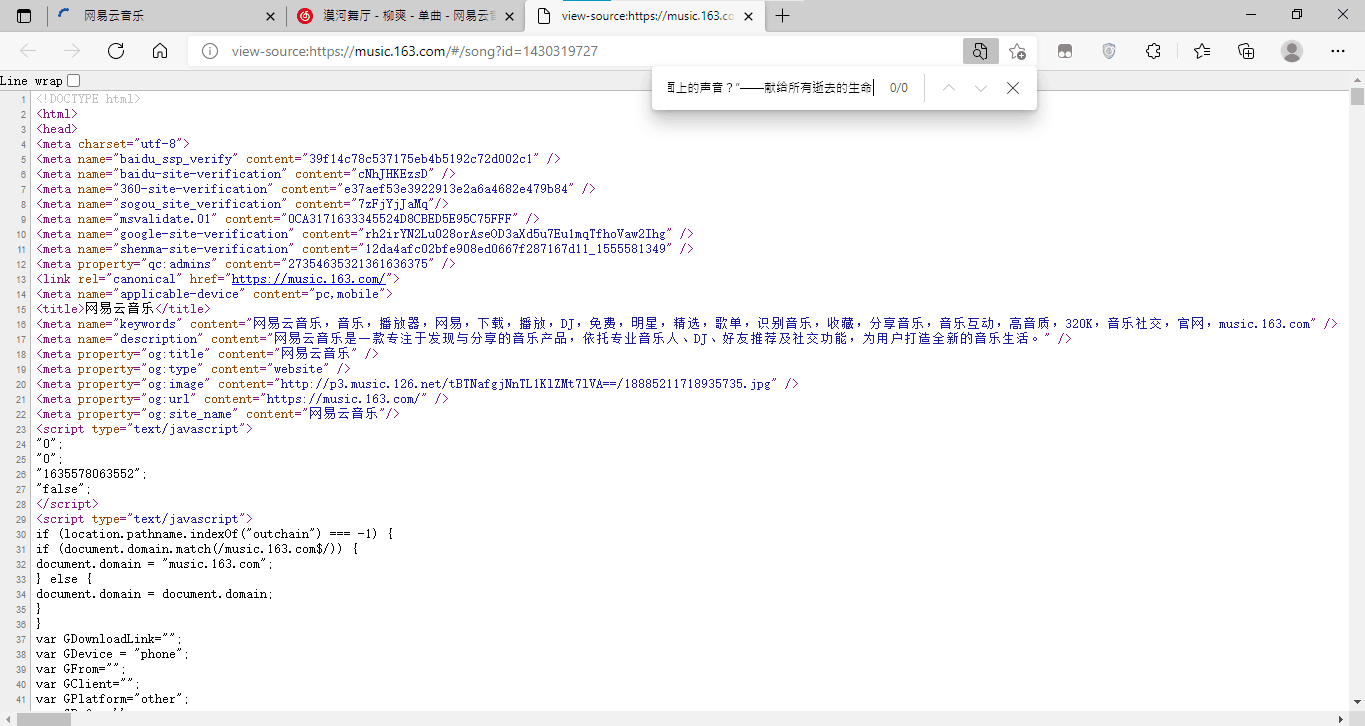Screen dimensions: 1365x726
Task: Go forward to next page
Action: click(x=72, y=51)
